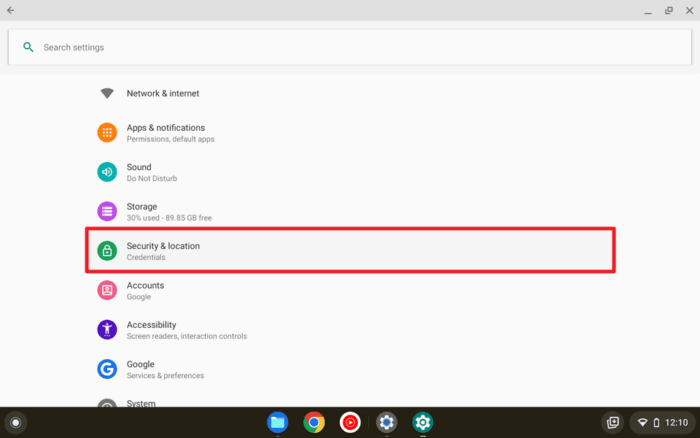Open Security & location
Viewport: 700px width, 438px height.
(x=350, y=250)
